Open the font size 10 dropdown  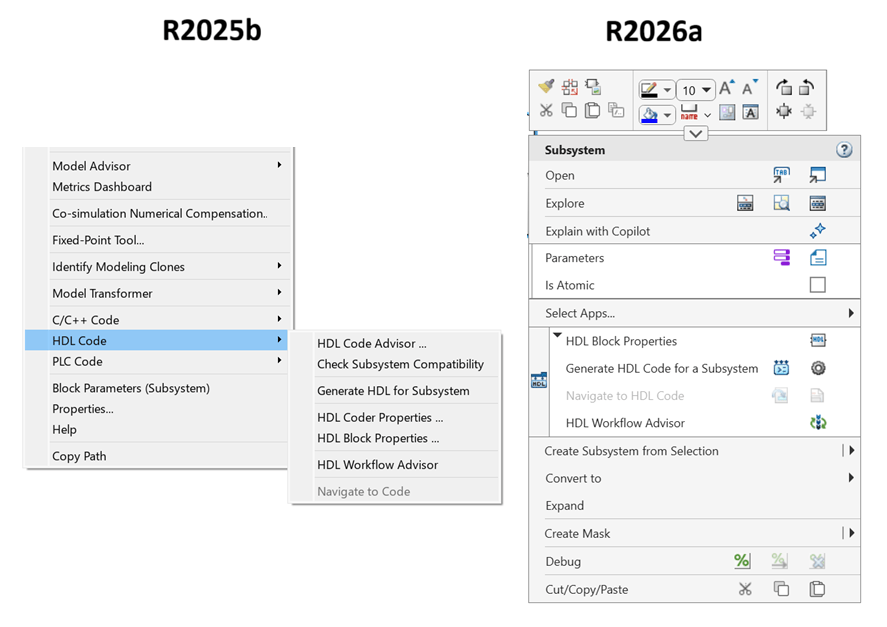click(707, 90)
